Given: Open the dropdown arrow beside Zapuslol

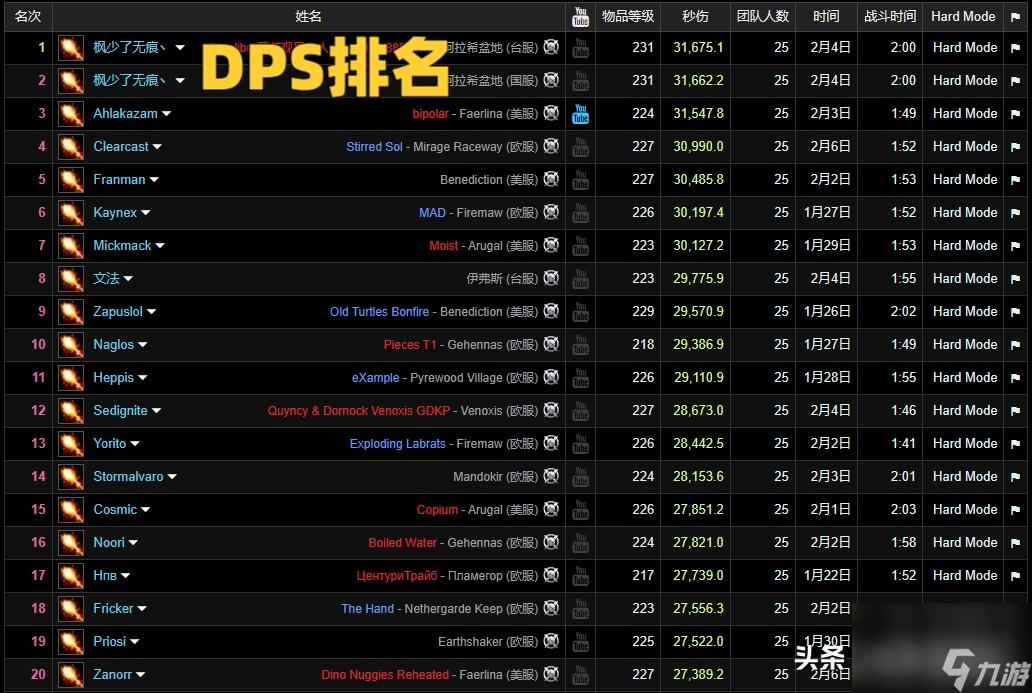Looking at the screenshot, I should pos(151,312).
